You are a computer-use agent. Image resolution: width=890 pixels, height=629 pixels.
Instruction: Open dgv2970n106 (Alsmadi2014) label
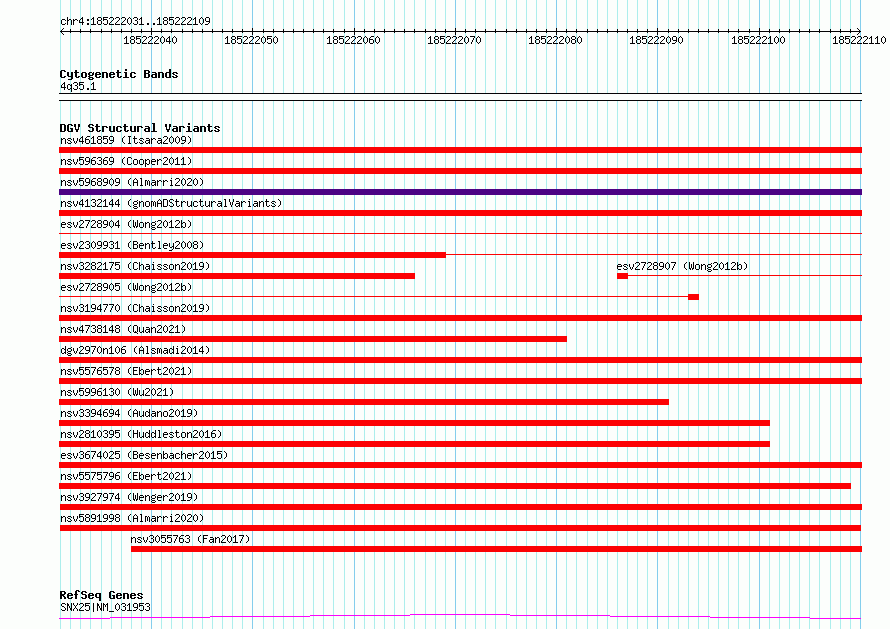[135, 350]
